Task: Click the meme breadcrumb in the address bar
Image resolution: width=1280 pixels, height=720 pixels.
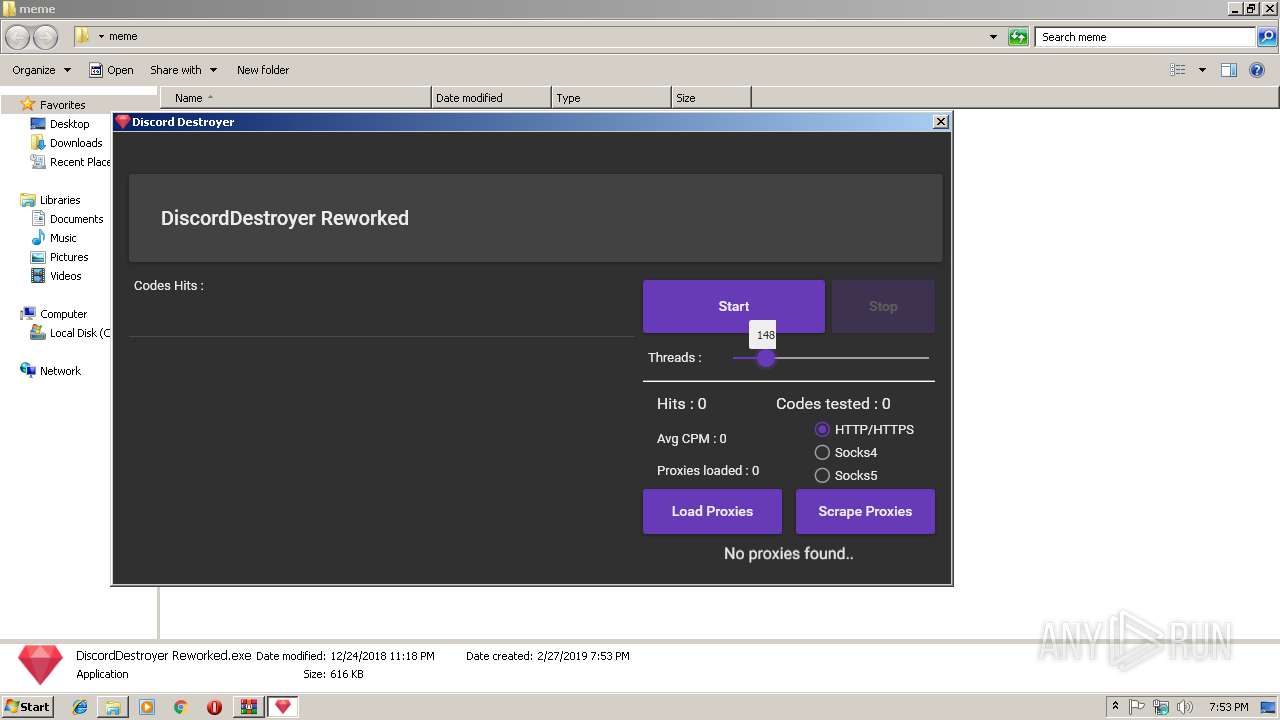Action: [123, 36]
